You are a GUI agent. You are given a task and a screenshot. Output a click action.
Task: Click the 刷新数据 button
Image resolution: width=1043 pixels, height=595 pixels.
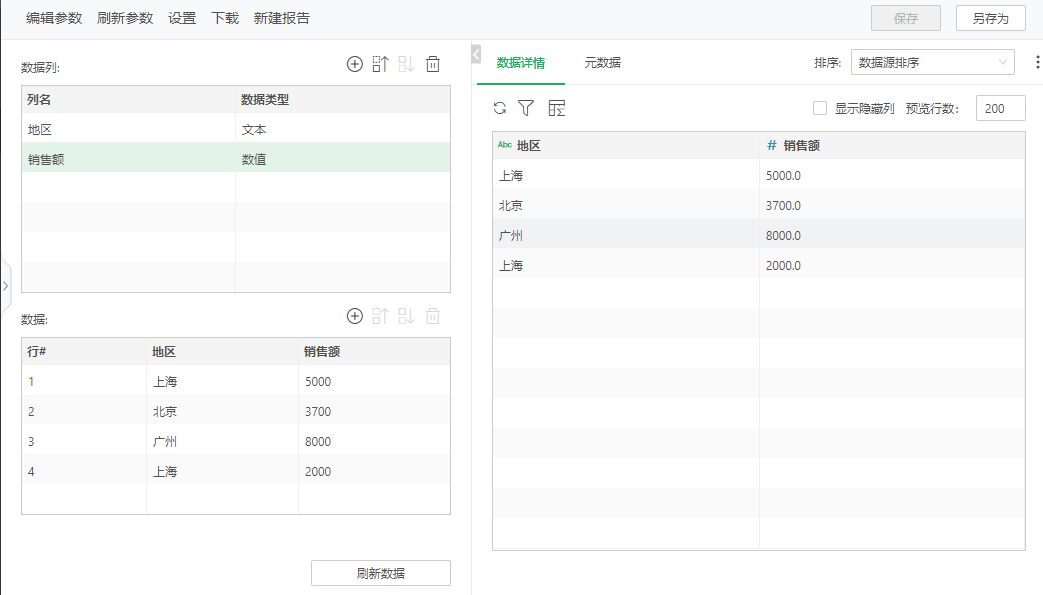click(x=381, y=573)
